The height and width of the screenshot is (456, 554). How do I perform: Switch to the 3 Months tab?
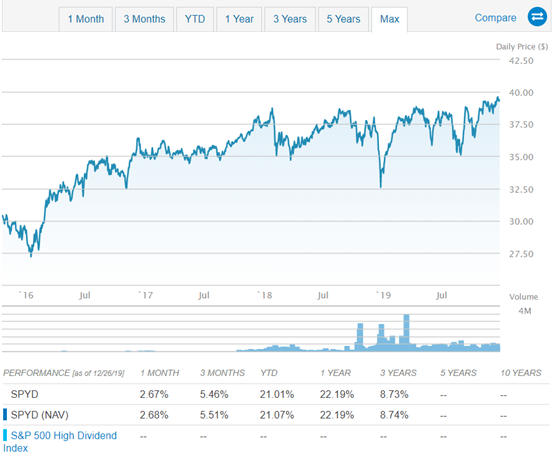tap(144, 19)
